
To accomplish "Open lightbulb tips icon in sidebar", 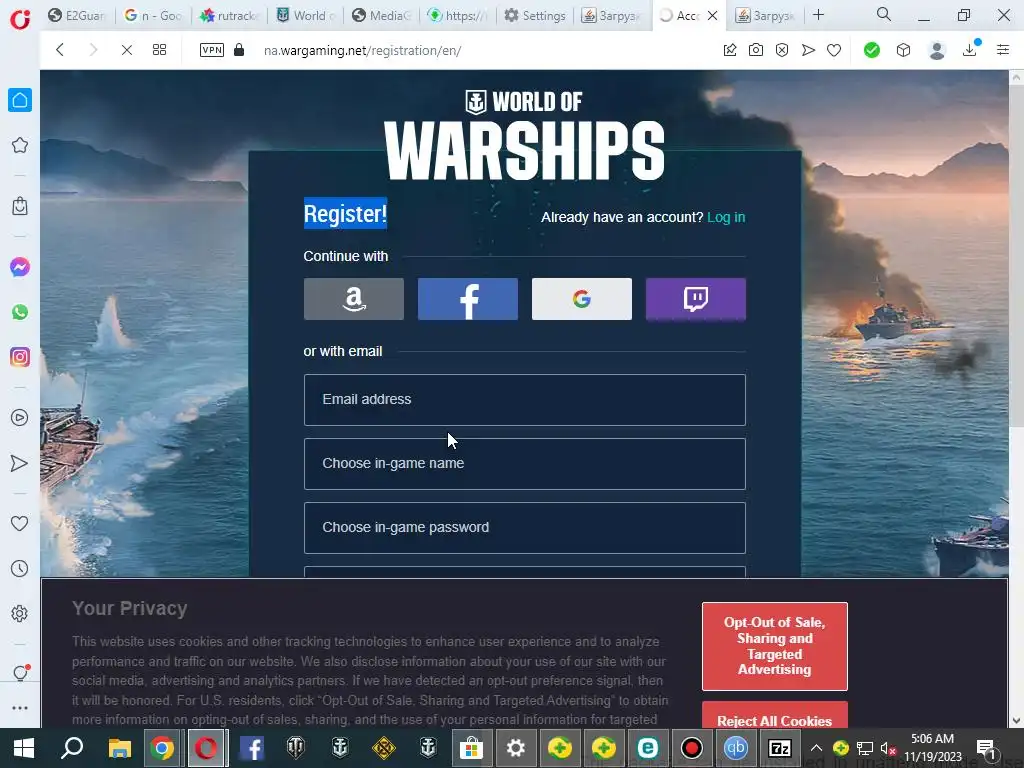I will point(20,673).
